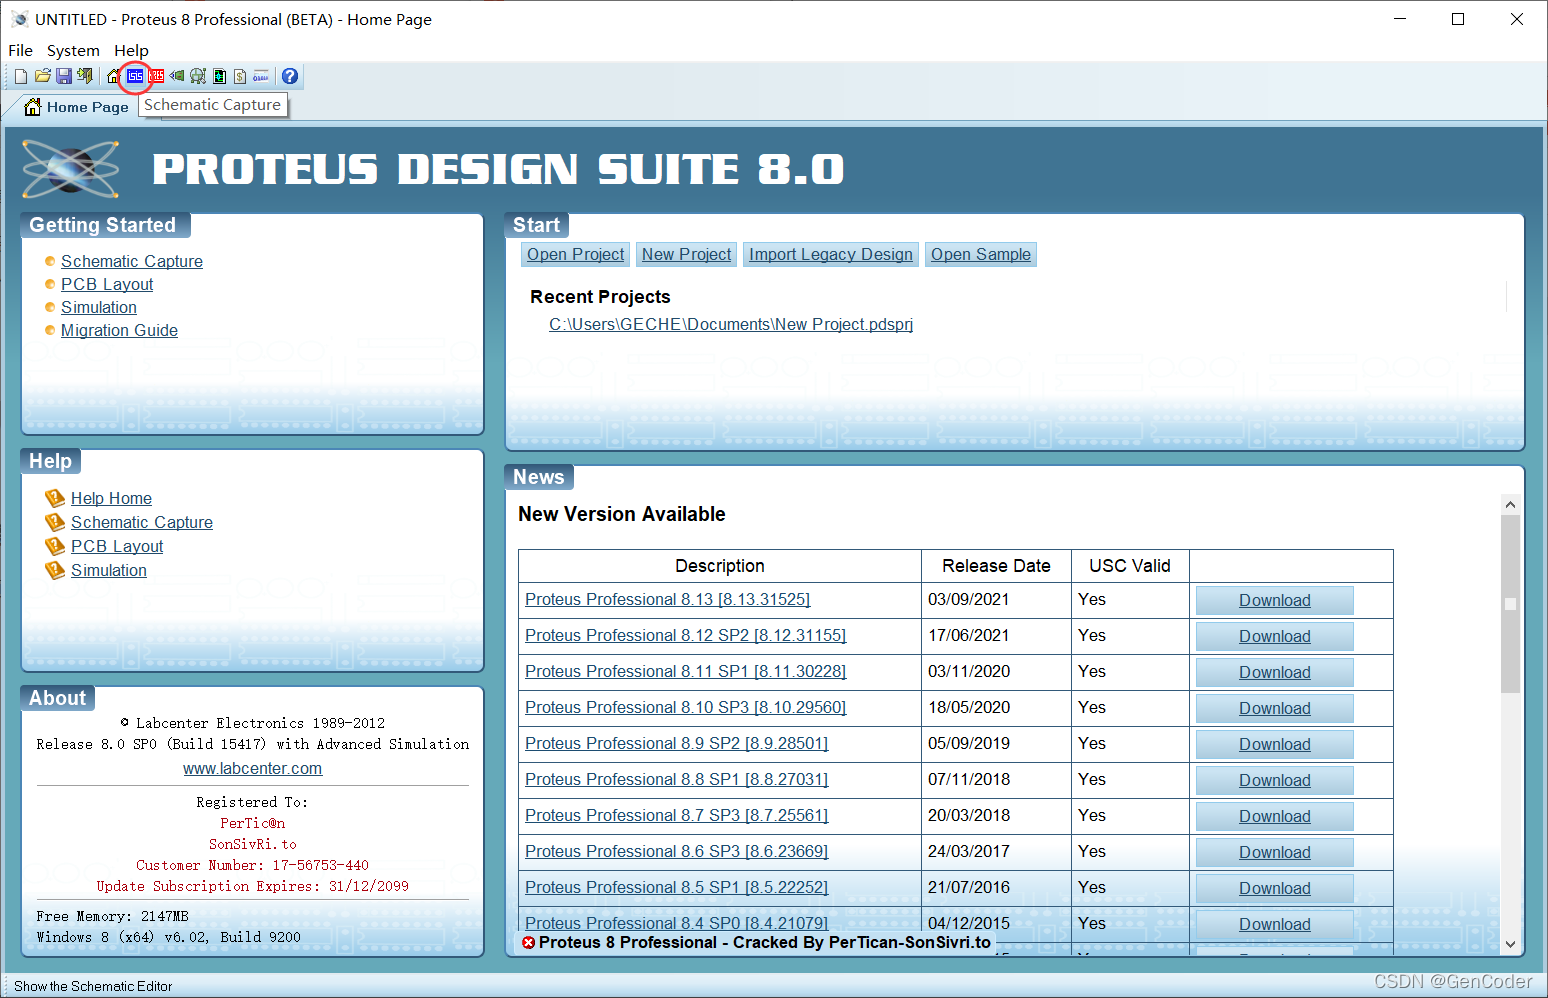Open Simulation link under Getting Started
The height and width of the screenshot is (998, 1548).
[x=99, y=307]
